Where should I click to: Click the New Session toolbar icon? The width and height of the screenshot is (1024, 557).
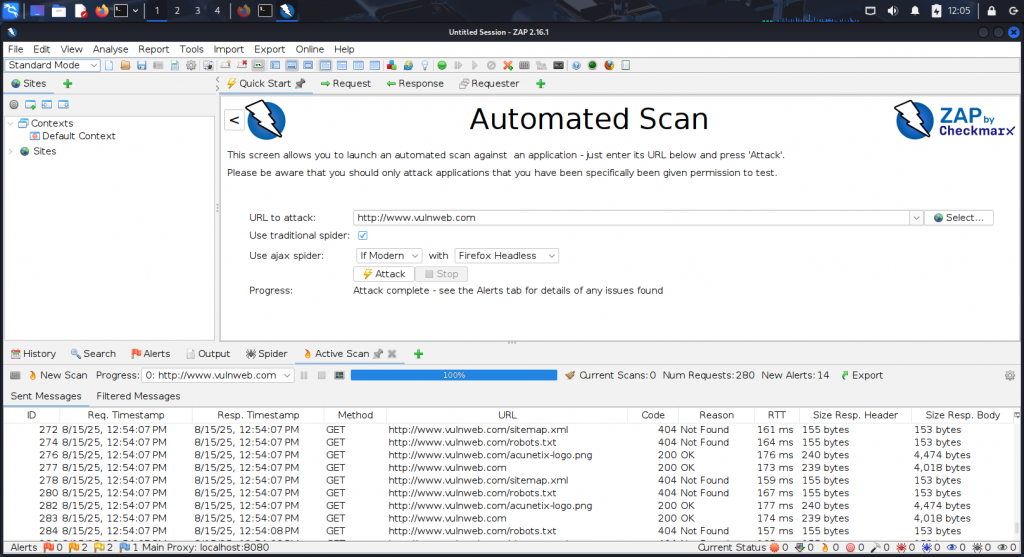pyautogui.click(x=109, y=65)
